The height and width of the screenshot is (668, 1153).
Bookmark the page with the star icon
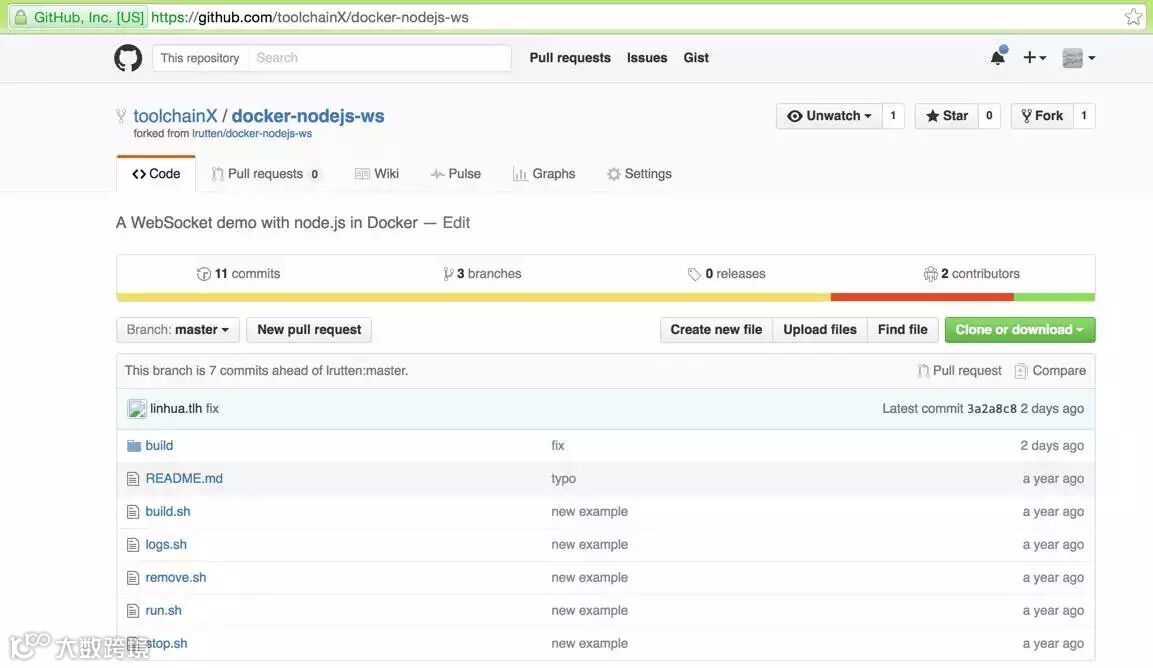[1133, 17]
